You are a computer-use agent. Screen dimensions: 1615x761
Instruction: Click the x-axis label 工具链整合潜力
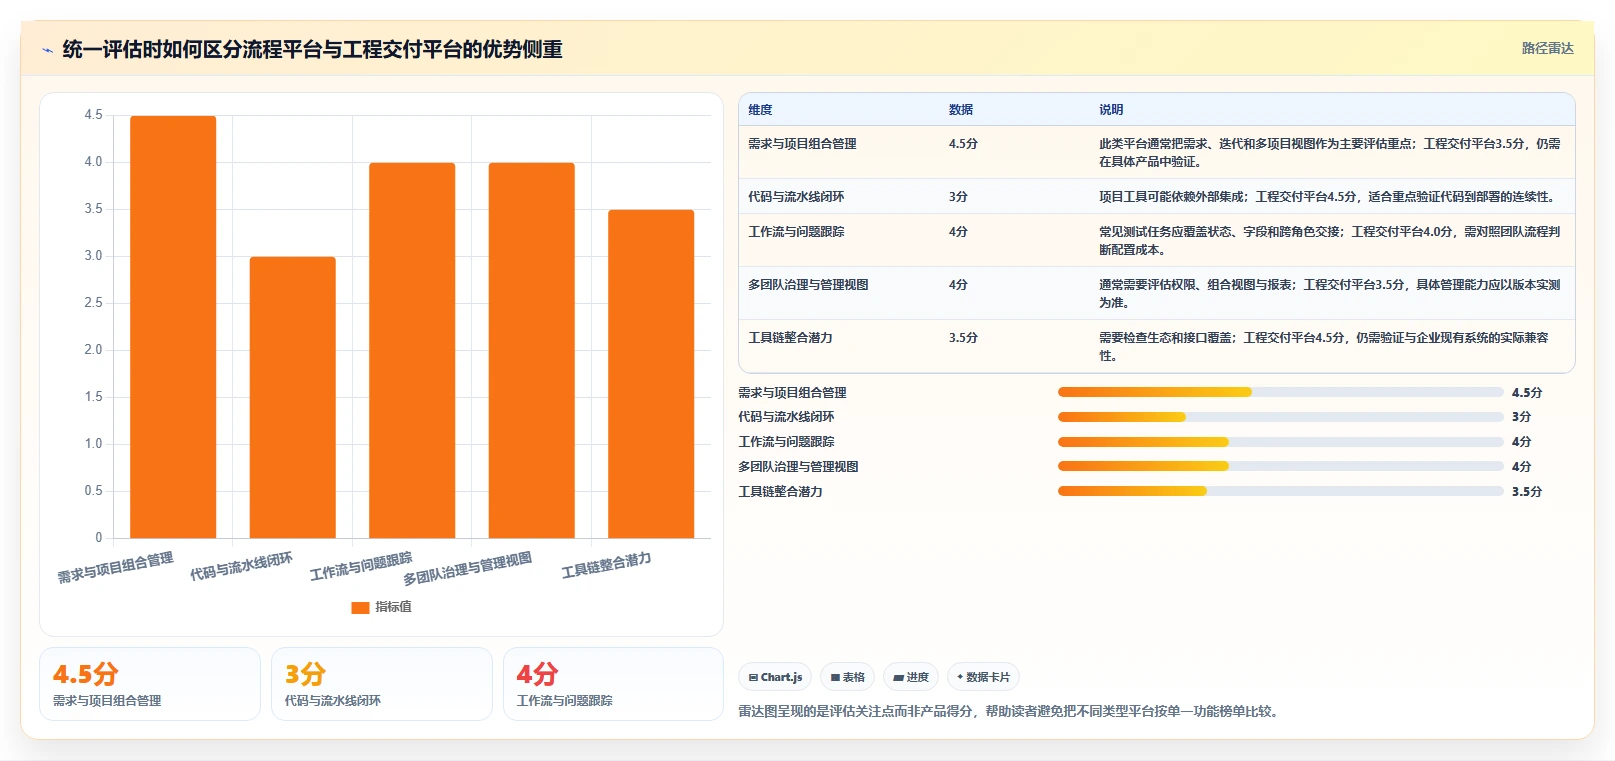[x=606, y=565]
